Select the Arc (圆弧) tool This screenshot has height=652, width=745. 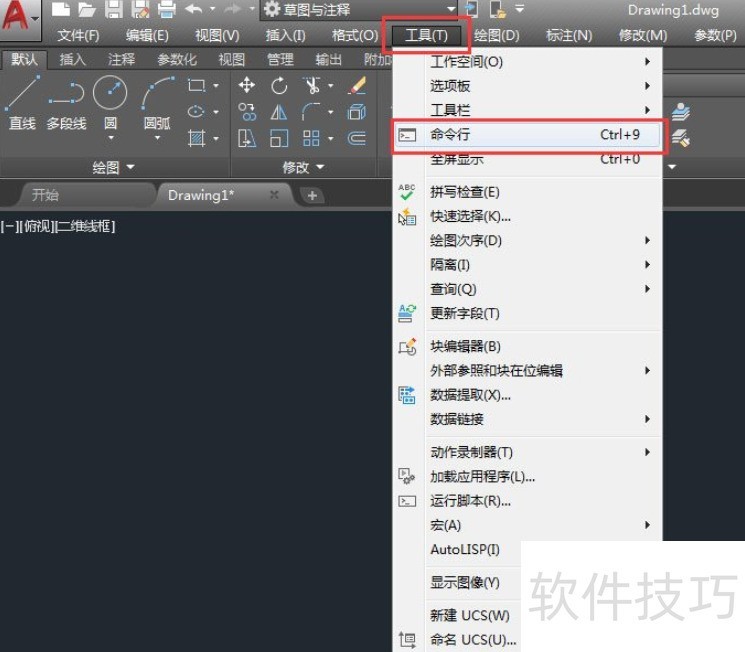(157, 102)
